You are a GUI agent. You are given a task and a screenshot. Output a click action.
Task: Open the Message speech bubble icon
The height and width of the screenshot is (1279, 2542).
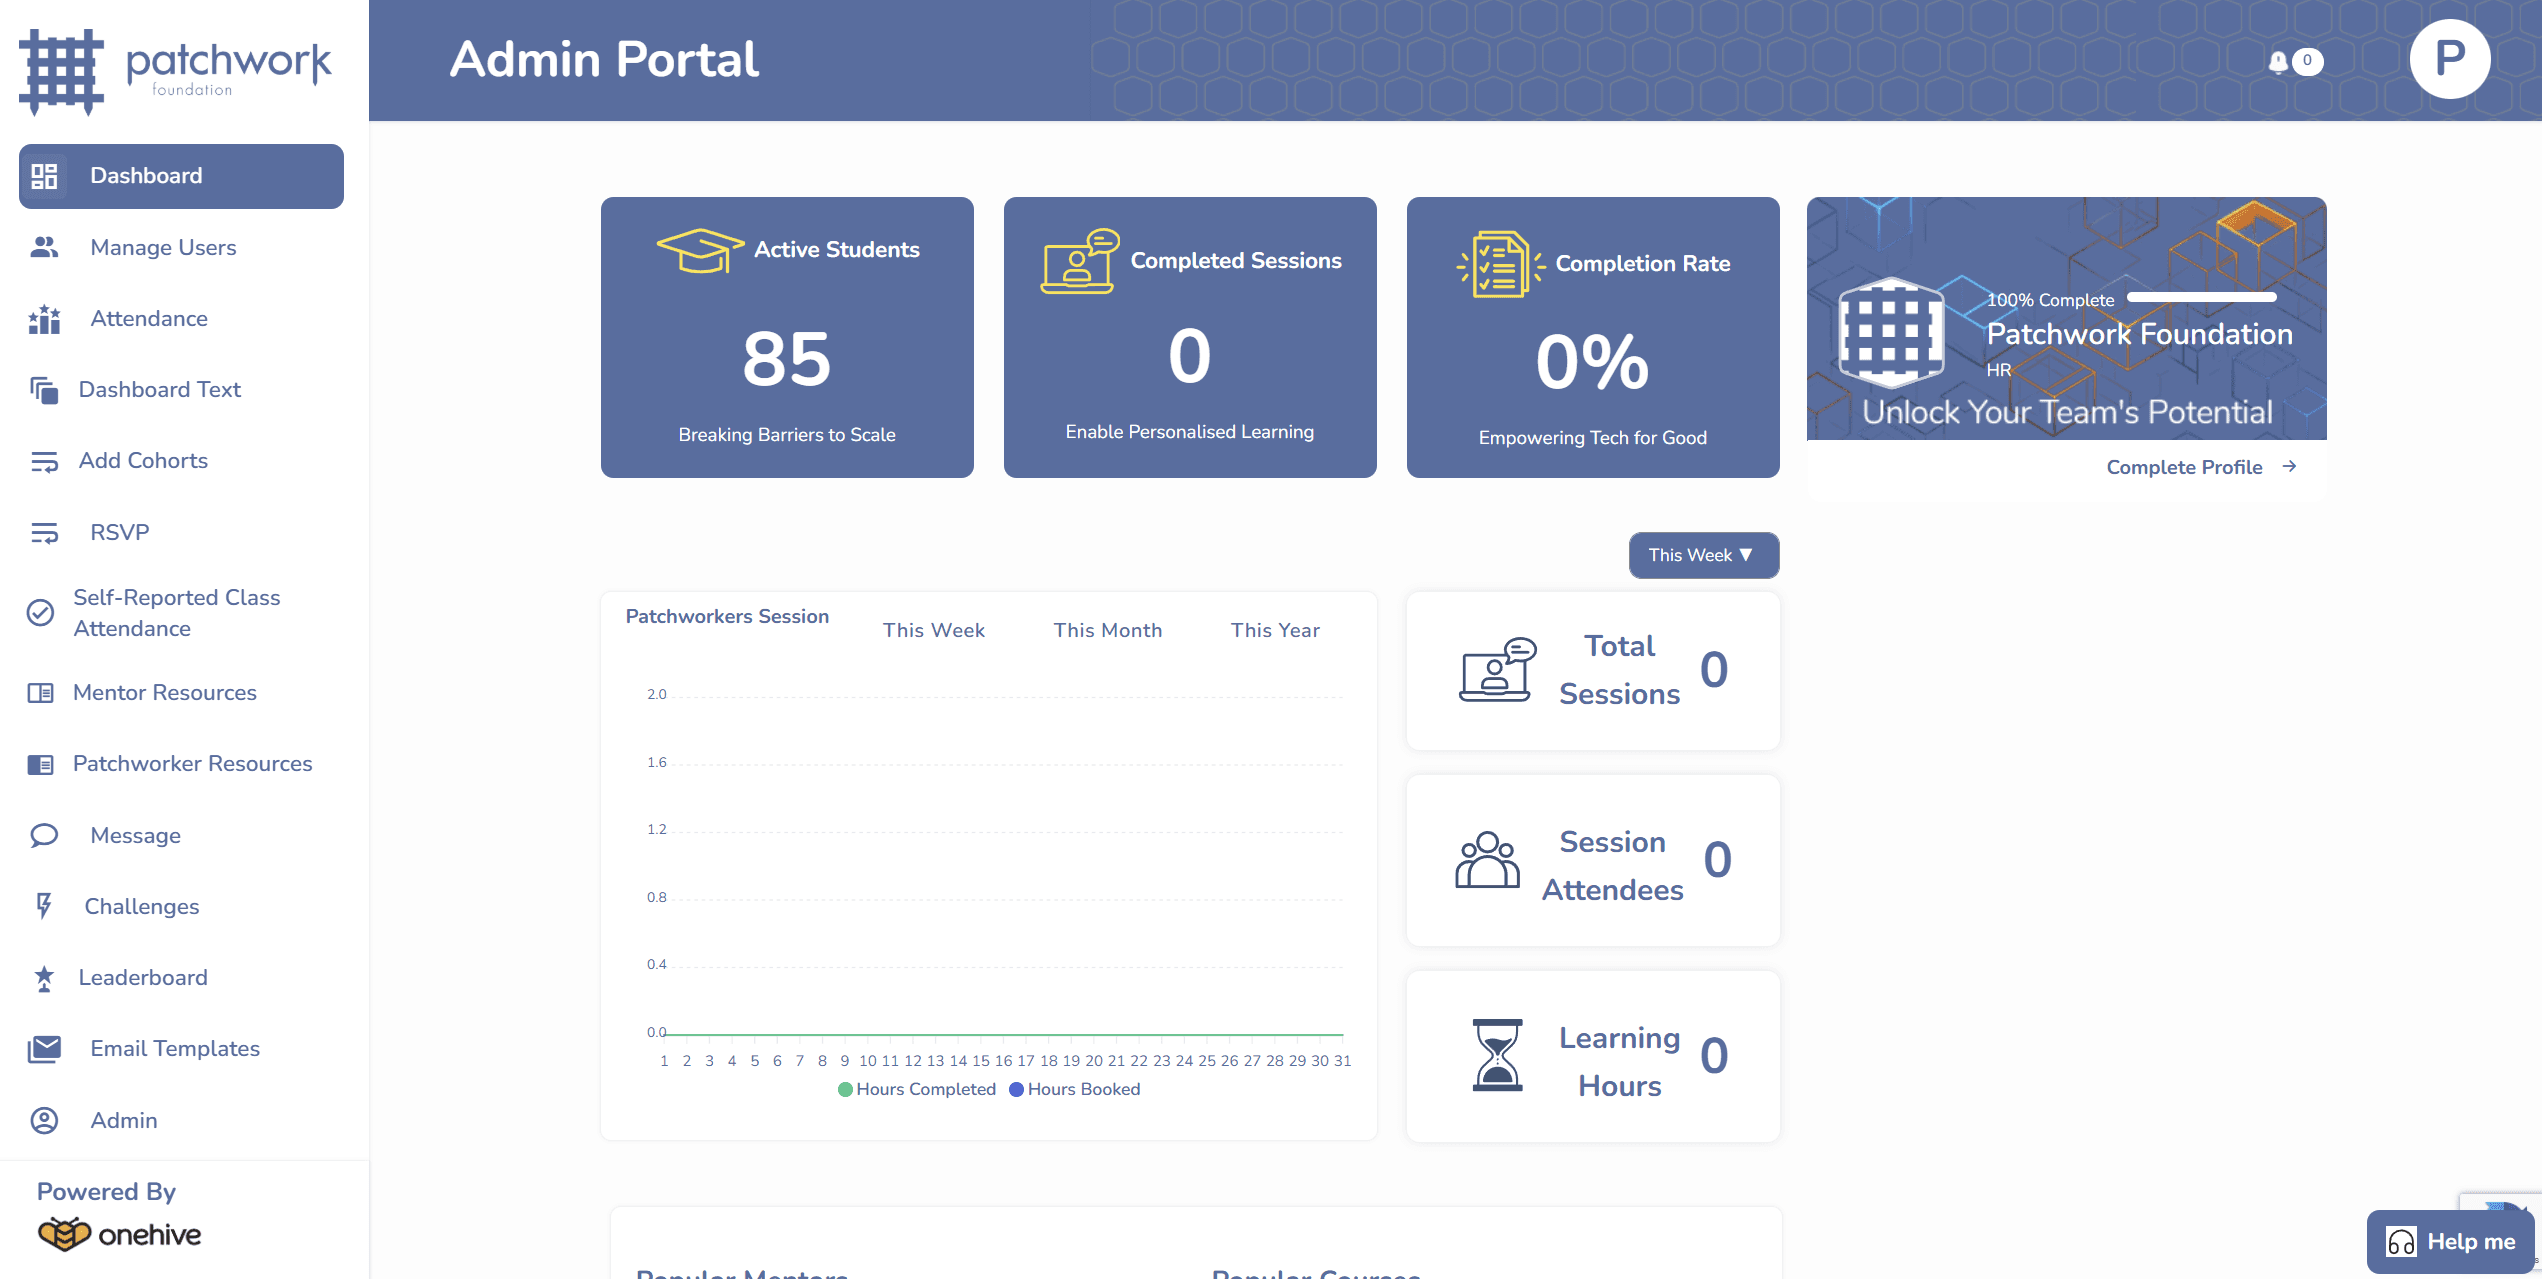44,835
